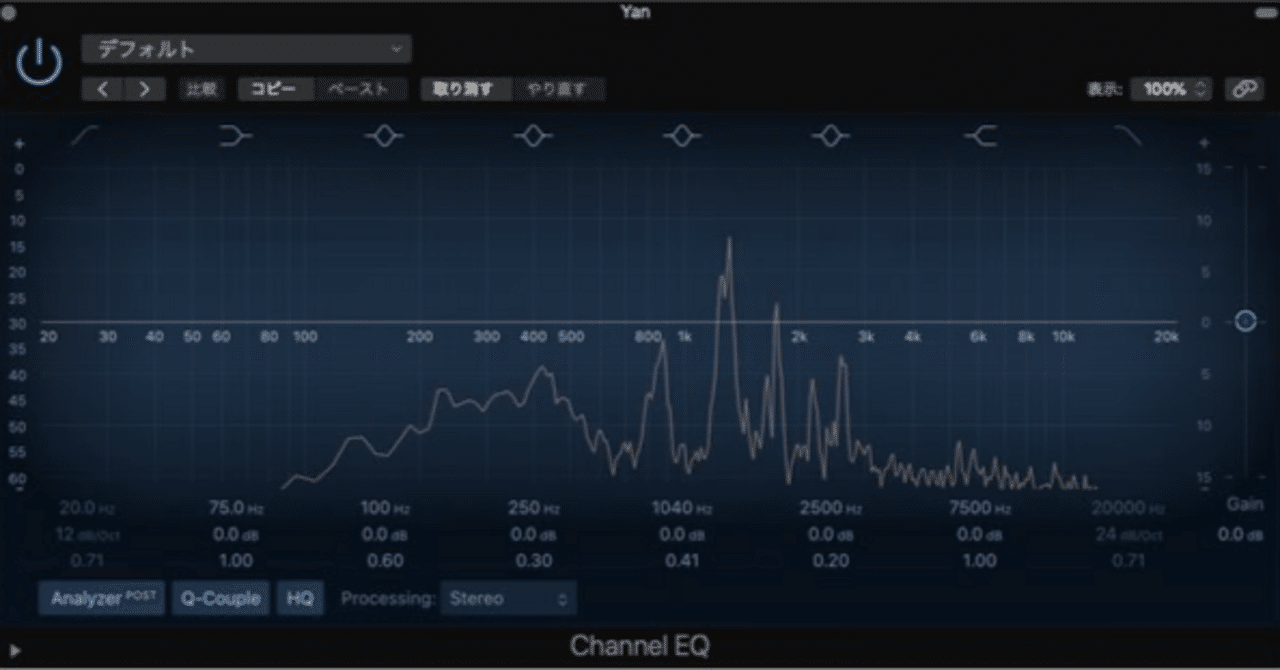Open the デフォルト preset dropdown
The image size is (1280, 670).
click(x=246, y=49)
